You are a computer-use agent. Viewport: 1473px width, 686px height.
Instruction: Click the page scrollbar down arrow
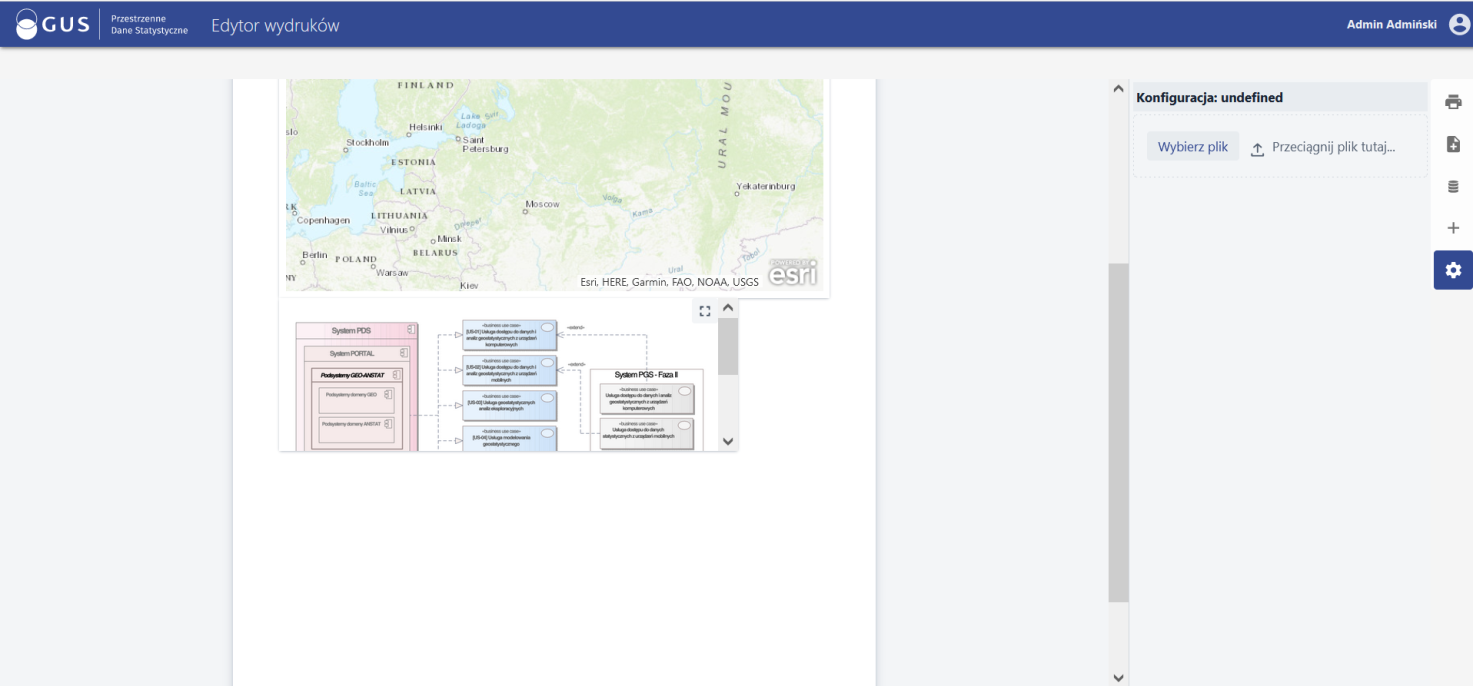click(1118, 677)
